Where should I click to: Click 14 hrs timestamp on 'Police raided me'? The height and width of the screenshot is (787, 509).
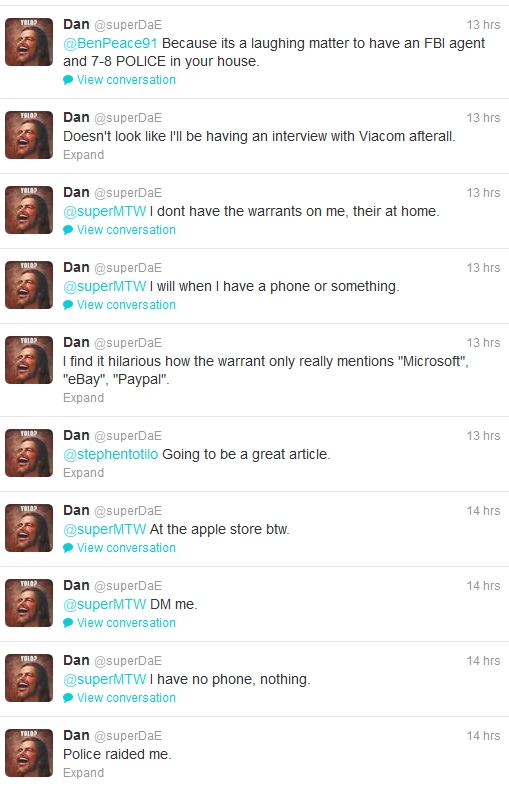pos(483,736)
